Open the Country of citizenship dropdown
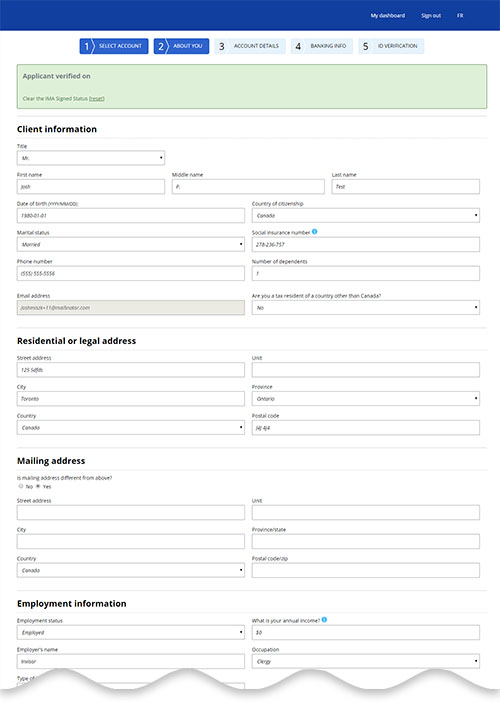500x702 pixels. (x=366, y=216)
